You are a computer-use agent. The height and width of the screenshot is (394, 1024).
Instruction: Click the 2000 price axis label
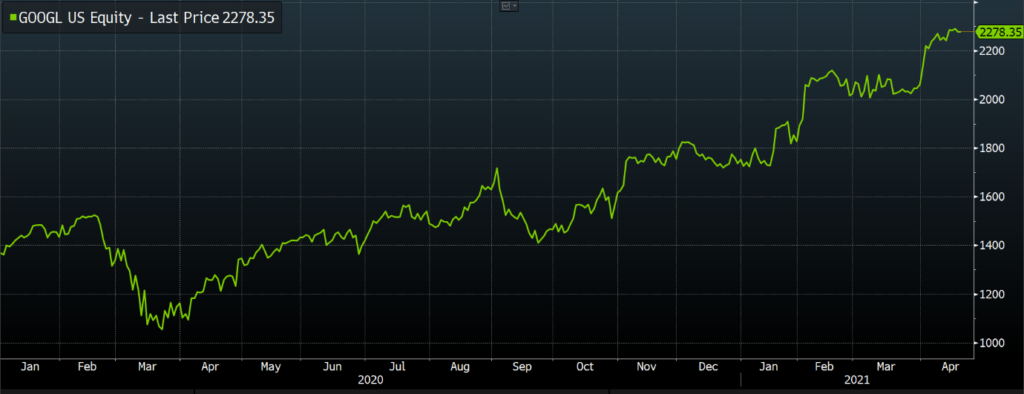coord(992,100)
